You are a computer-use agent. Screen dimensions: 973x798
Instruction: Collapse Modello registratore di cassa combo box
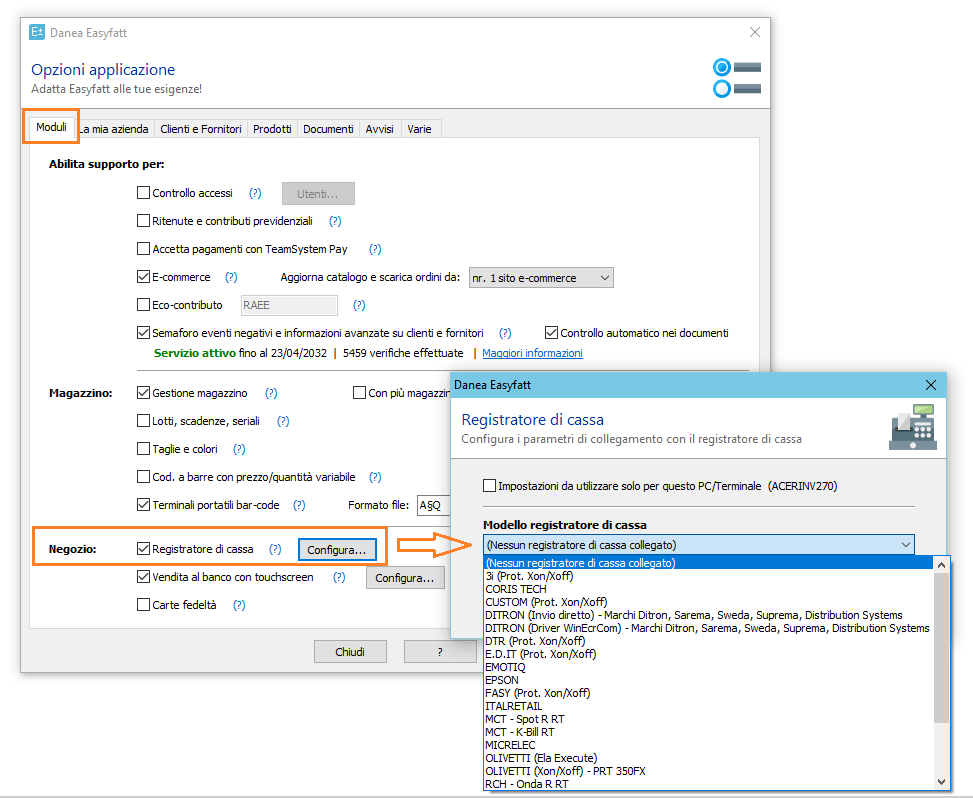(x=699, y=544)
